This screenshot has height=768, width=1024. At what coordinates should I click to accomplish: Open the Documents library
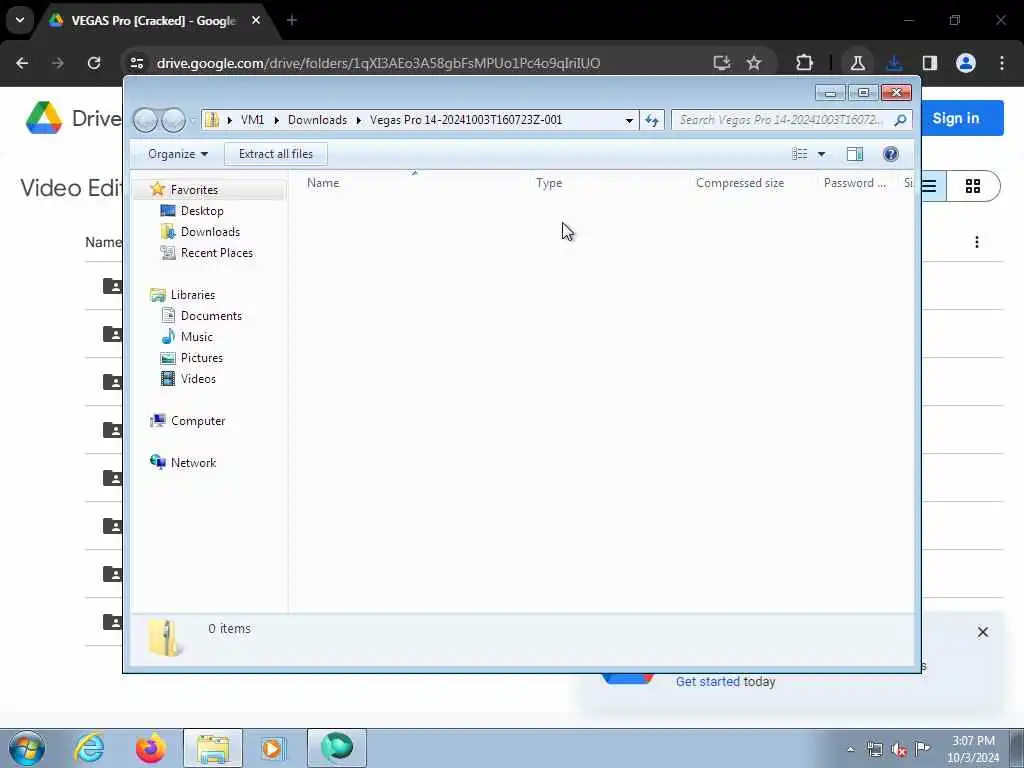pyautogui.click(x=211, y=315)
